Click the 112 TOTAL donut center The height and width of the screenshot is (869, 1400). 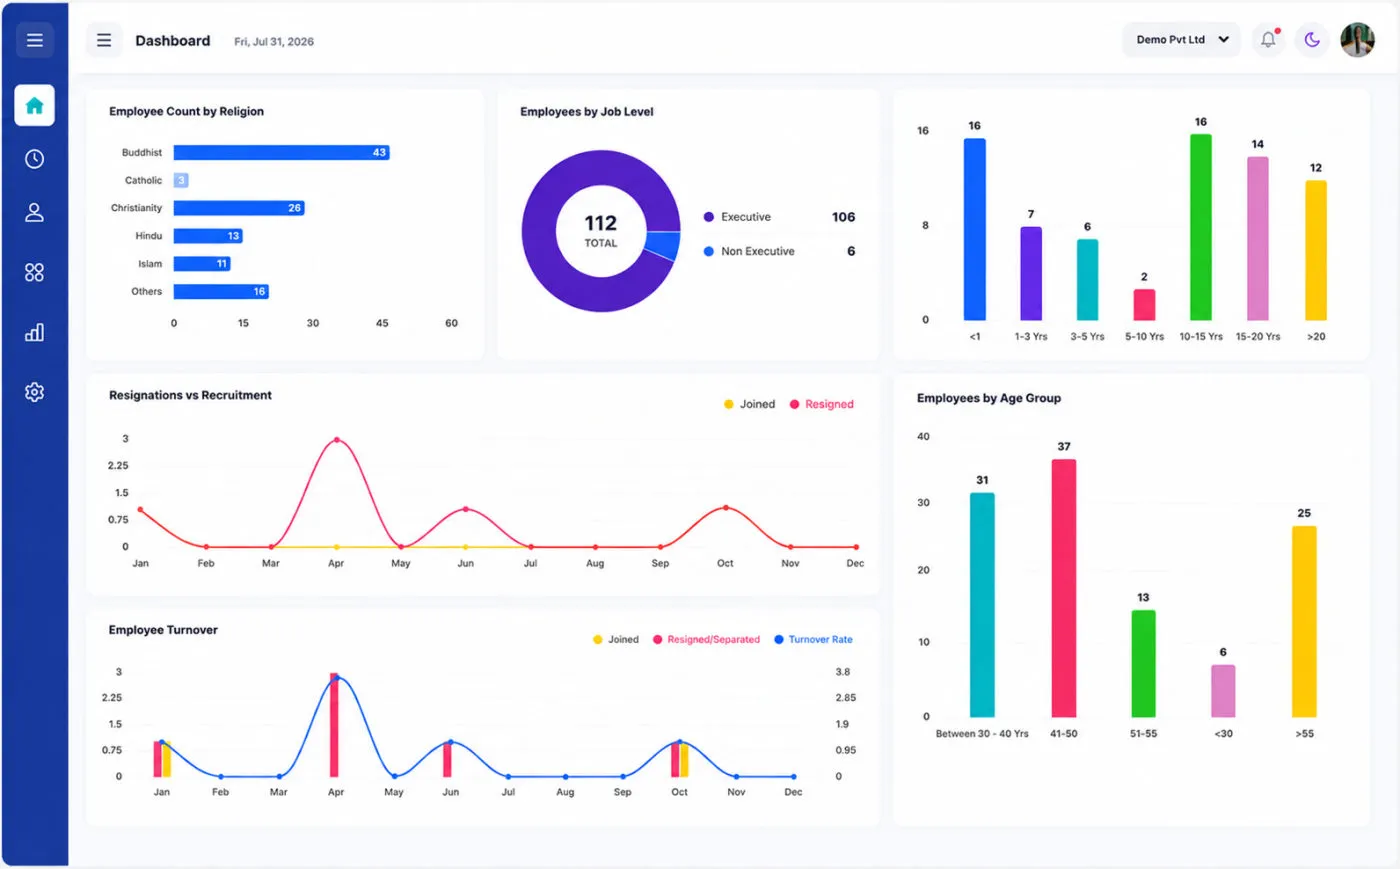point(601,230)
